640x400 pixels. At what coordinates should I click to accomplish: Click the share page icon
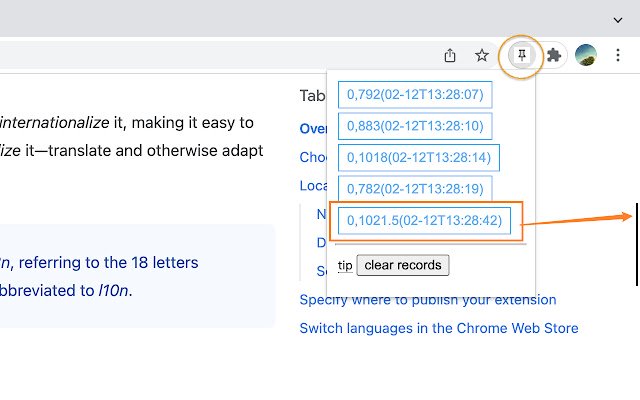[x=450, y=55]
